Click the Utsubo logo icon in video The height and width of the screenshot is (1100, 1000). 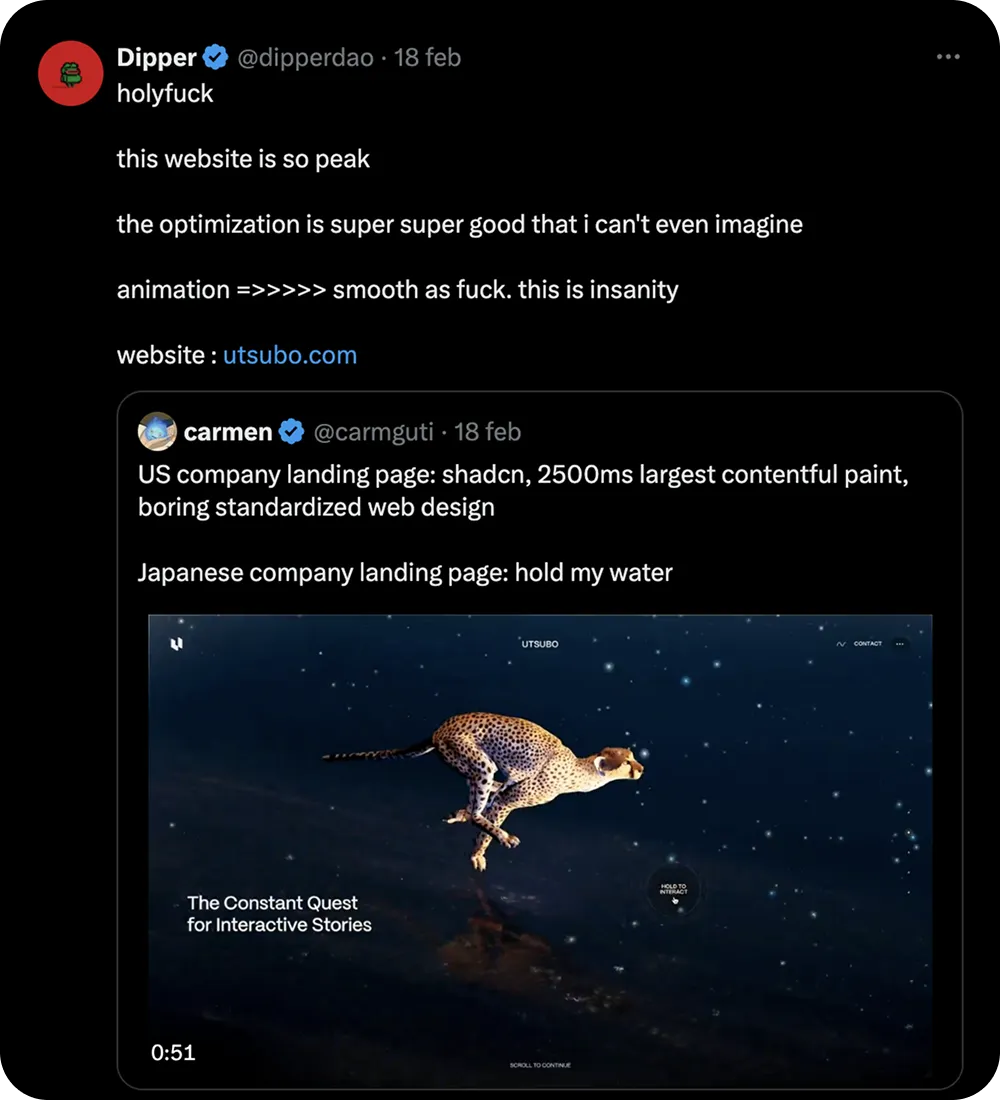177,645
